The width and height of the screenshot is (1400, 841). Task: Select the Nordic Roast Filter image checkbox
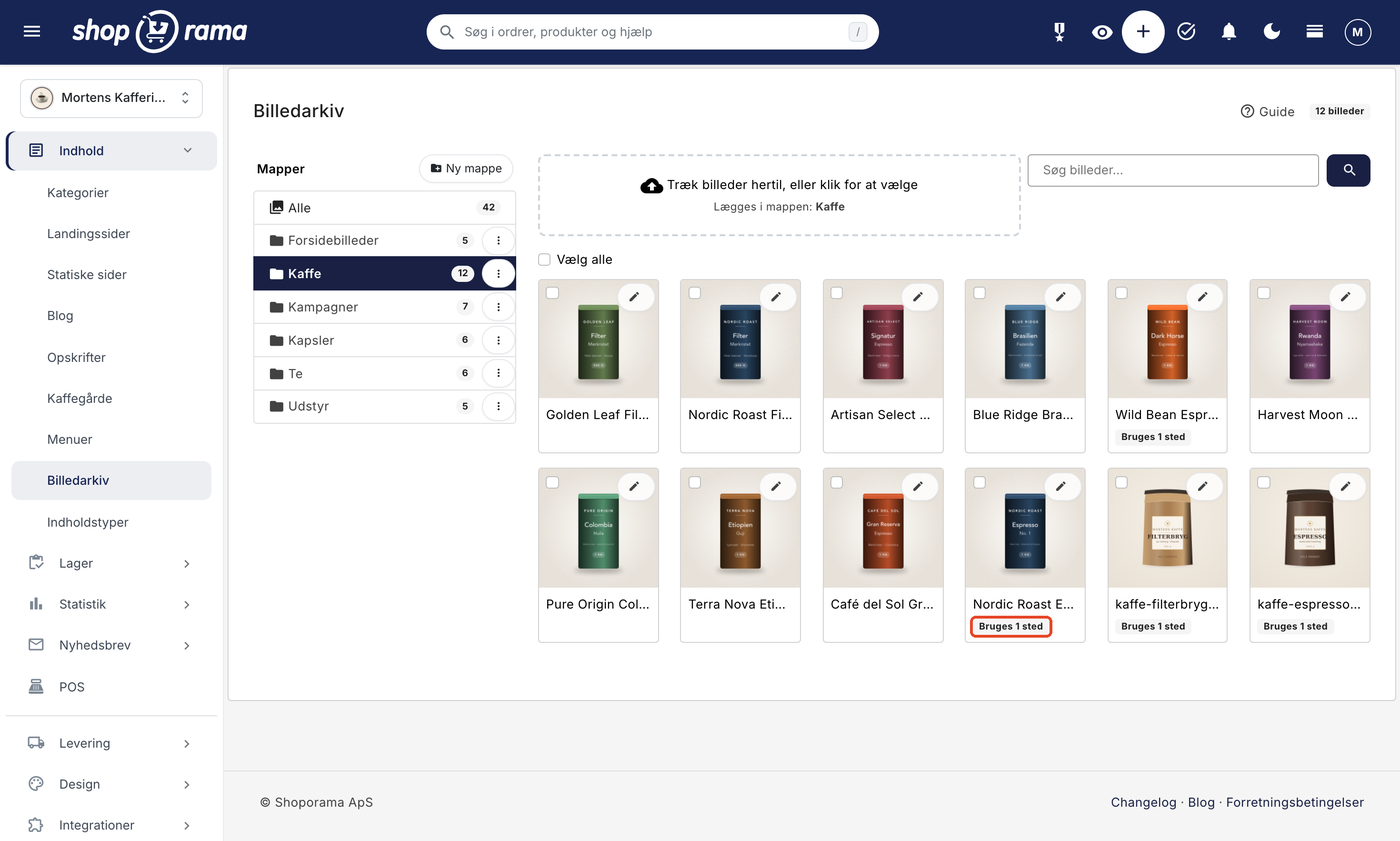695,293
